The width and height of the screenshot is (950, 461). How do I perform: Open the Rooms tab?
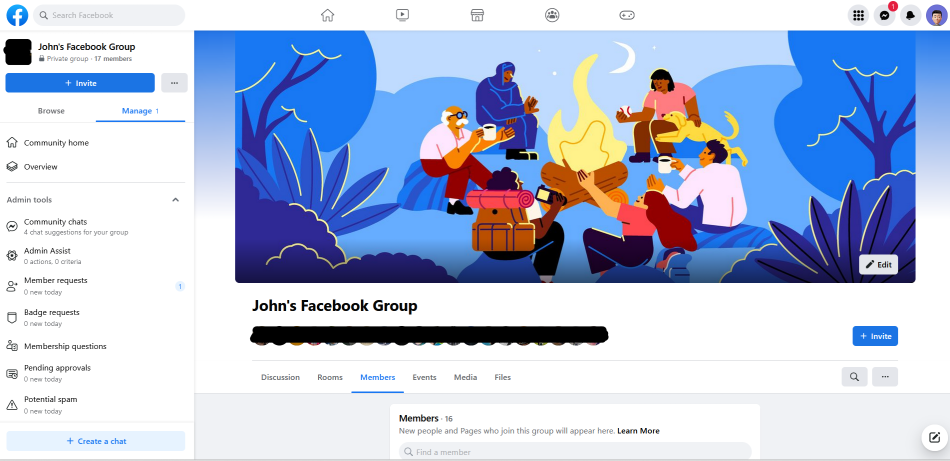tap(330, 377)
